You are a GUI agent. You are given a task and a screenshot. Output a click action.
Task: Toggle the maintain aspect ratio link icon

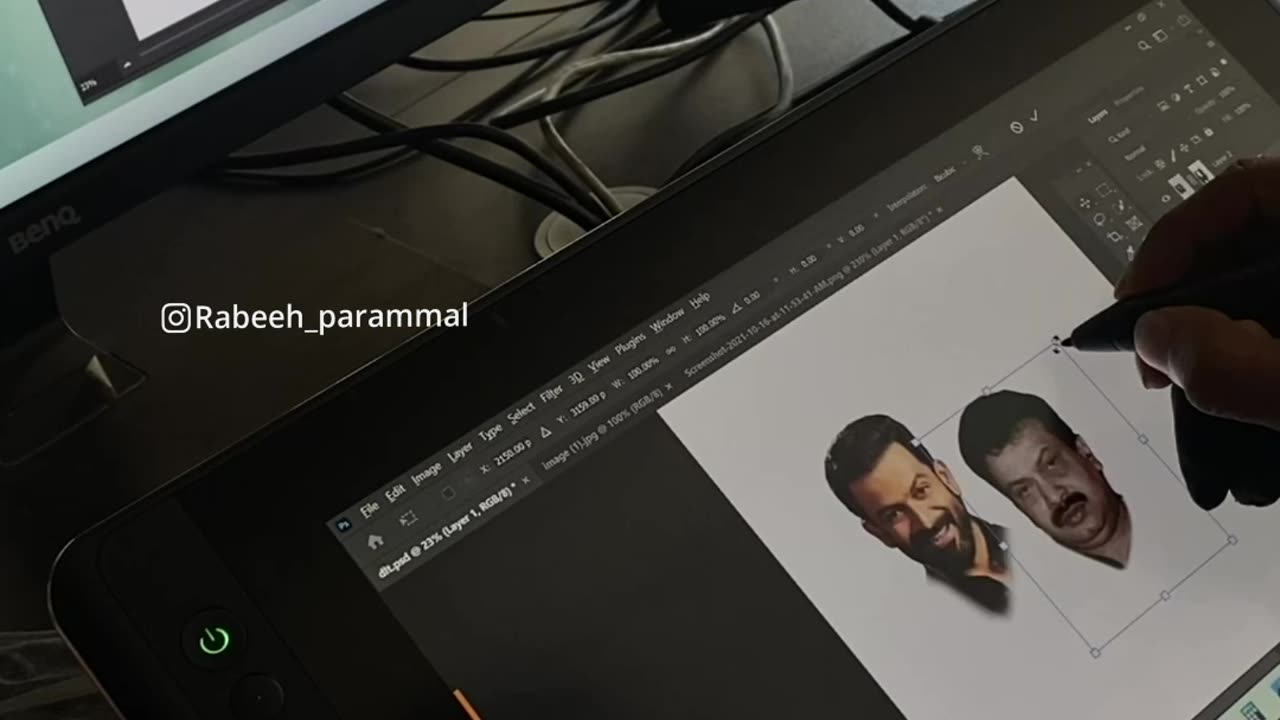[671, 351]
